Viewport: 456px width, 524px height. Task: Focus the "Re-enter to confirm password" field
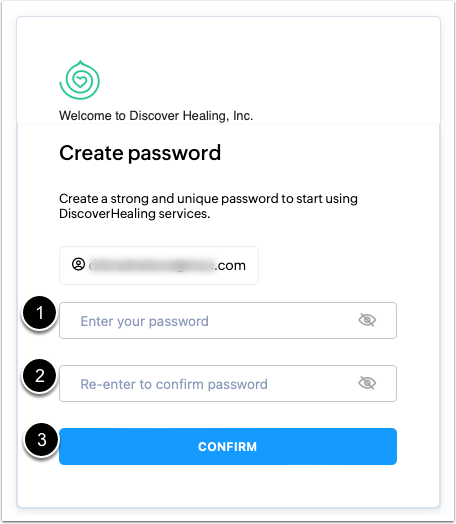pos(228,383)
